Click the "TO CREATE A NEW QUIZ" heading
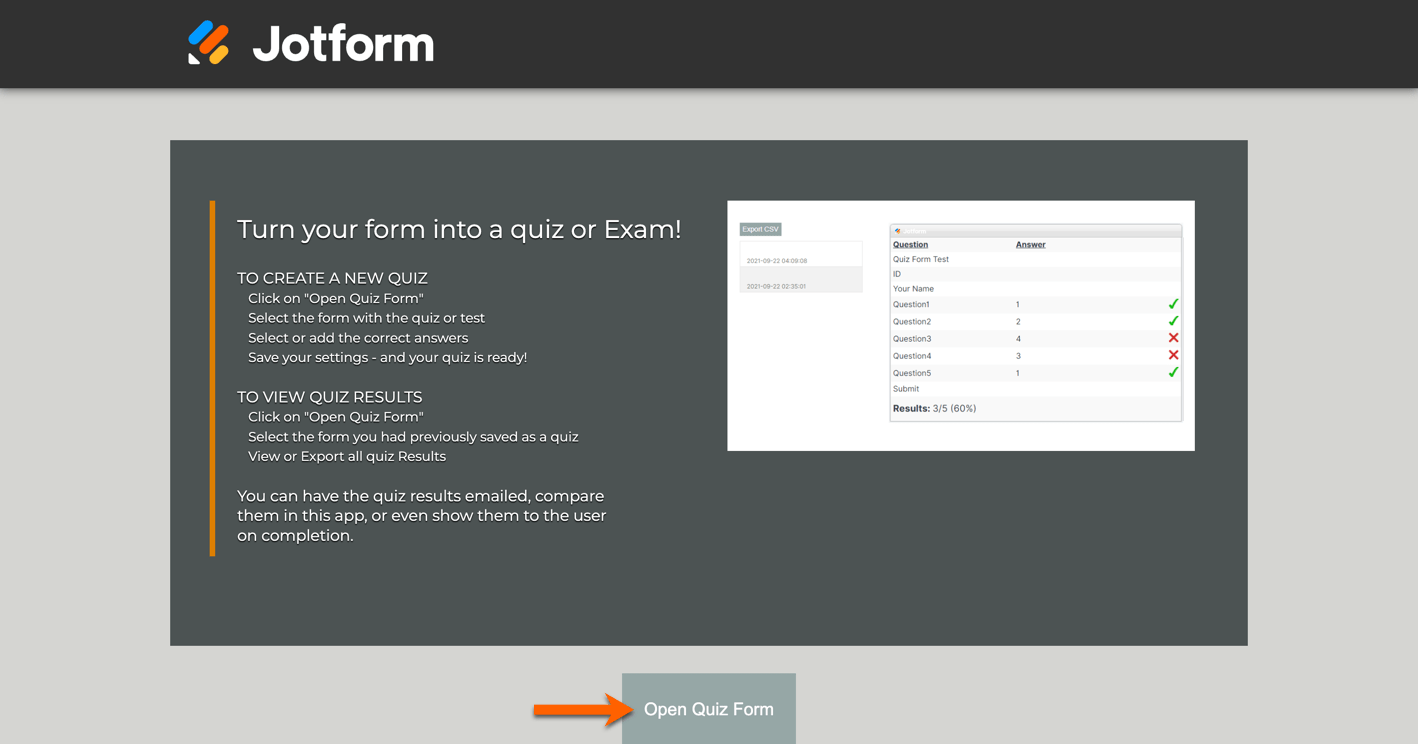1418x744 pixels. pos(332,278)
